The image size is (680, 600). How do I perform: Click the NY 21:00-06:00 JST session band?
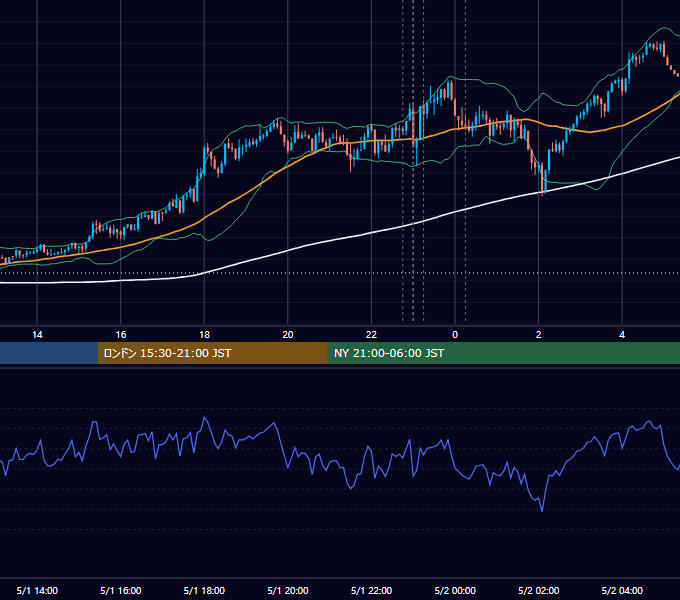coord(503,353)
